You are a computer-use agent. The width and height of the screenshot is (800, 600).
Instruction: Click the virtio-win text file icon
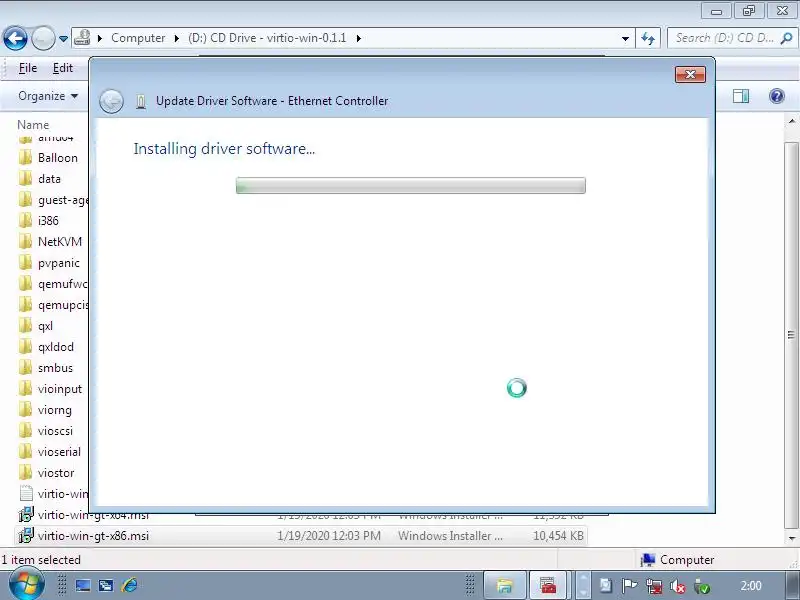coord(26,493)
